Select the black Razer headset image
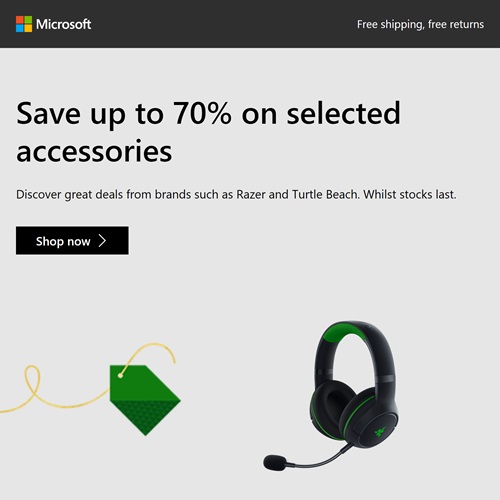This screenshot has width=500, height=500. point(331,396)
